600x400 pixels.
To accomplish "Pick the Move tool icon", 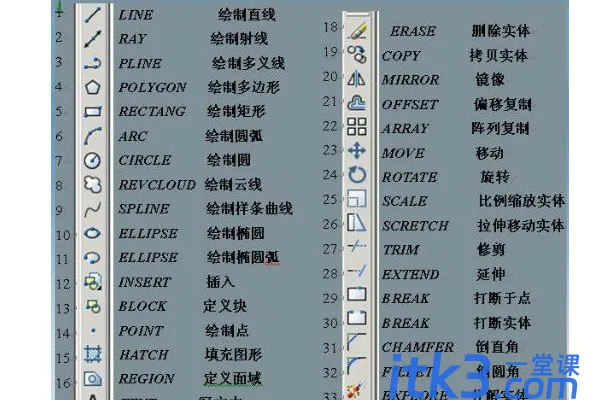I will coord(357,151).
